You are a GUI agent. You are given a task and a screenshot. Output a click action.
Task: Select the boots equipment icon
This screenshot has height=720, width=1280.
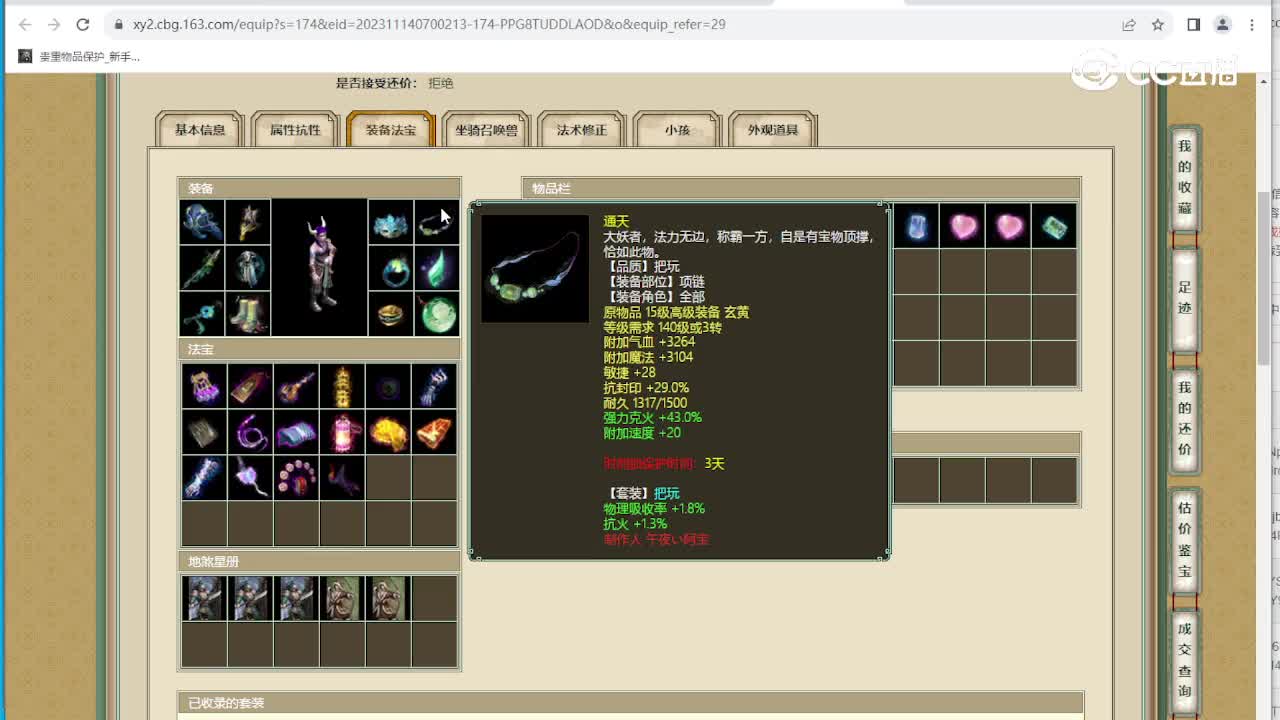(248, 314)
